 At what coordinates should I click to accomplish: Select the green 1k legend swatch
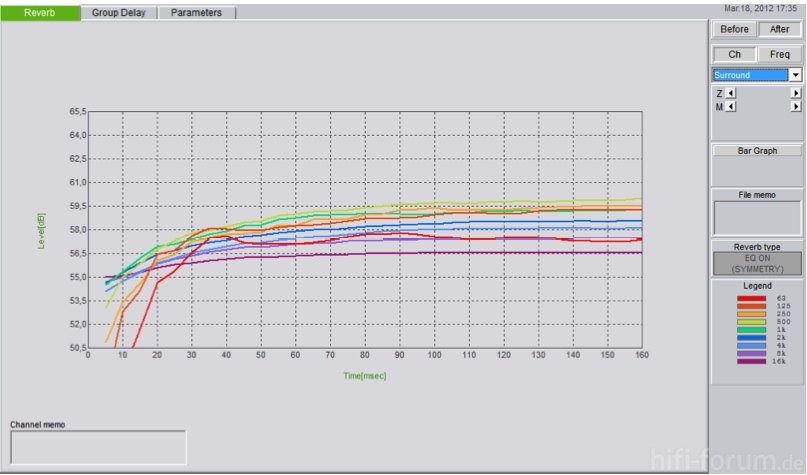[752, 330]
